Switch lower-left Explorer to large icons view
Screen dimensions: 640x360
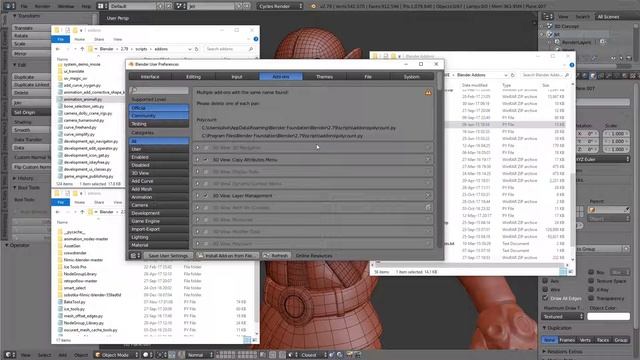pyautogui.click(x=254, y=340)
